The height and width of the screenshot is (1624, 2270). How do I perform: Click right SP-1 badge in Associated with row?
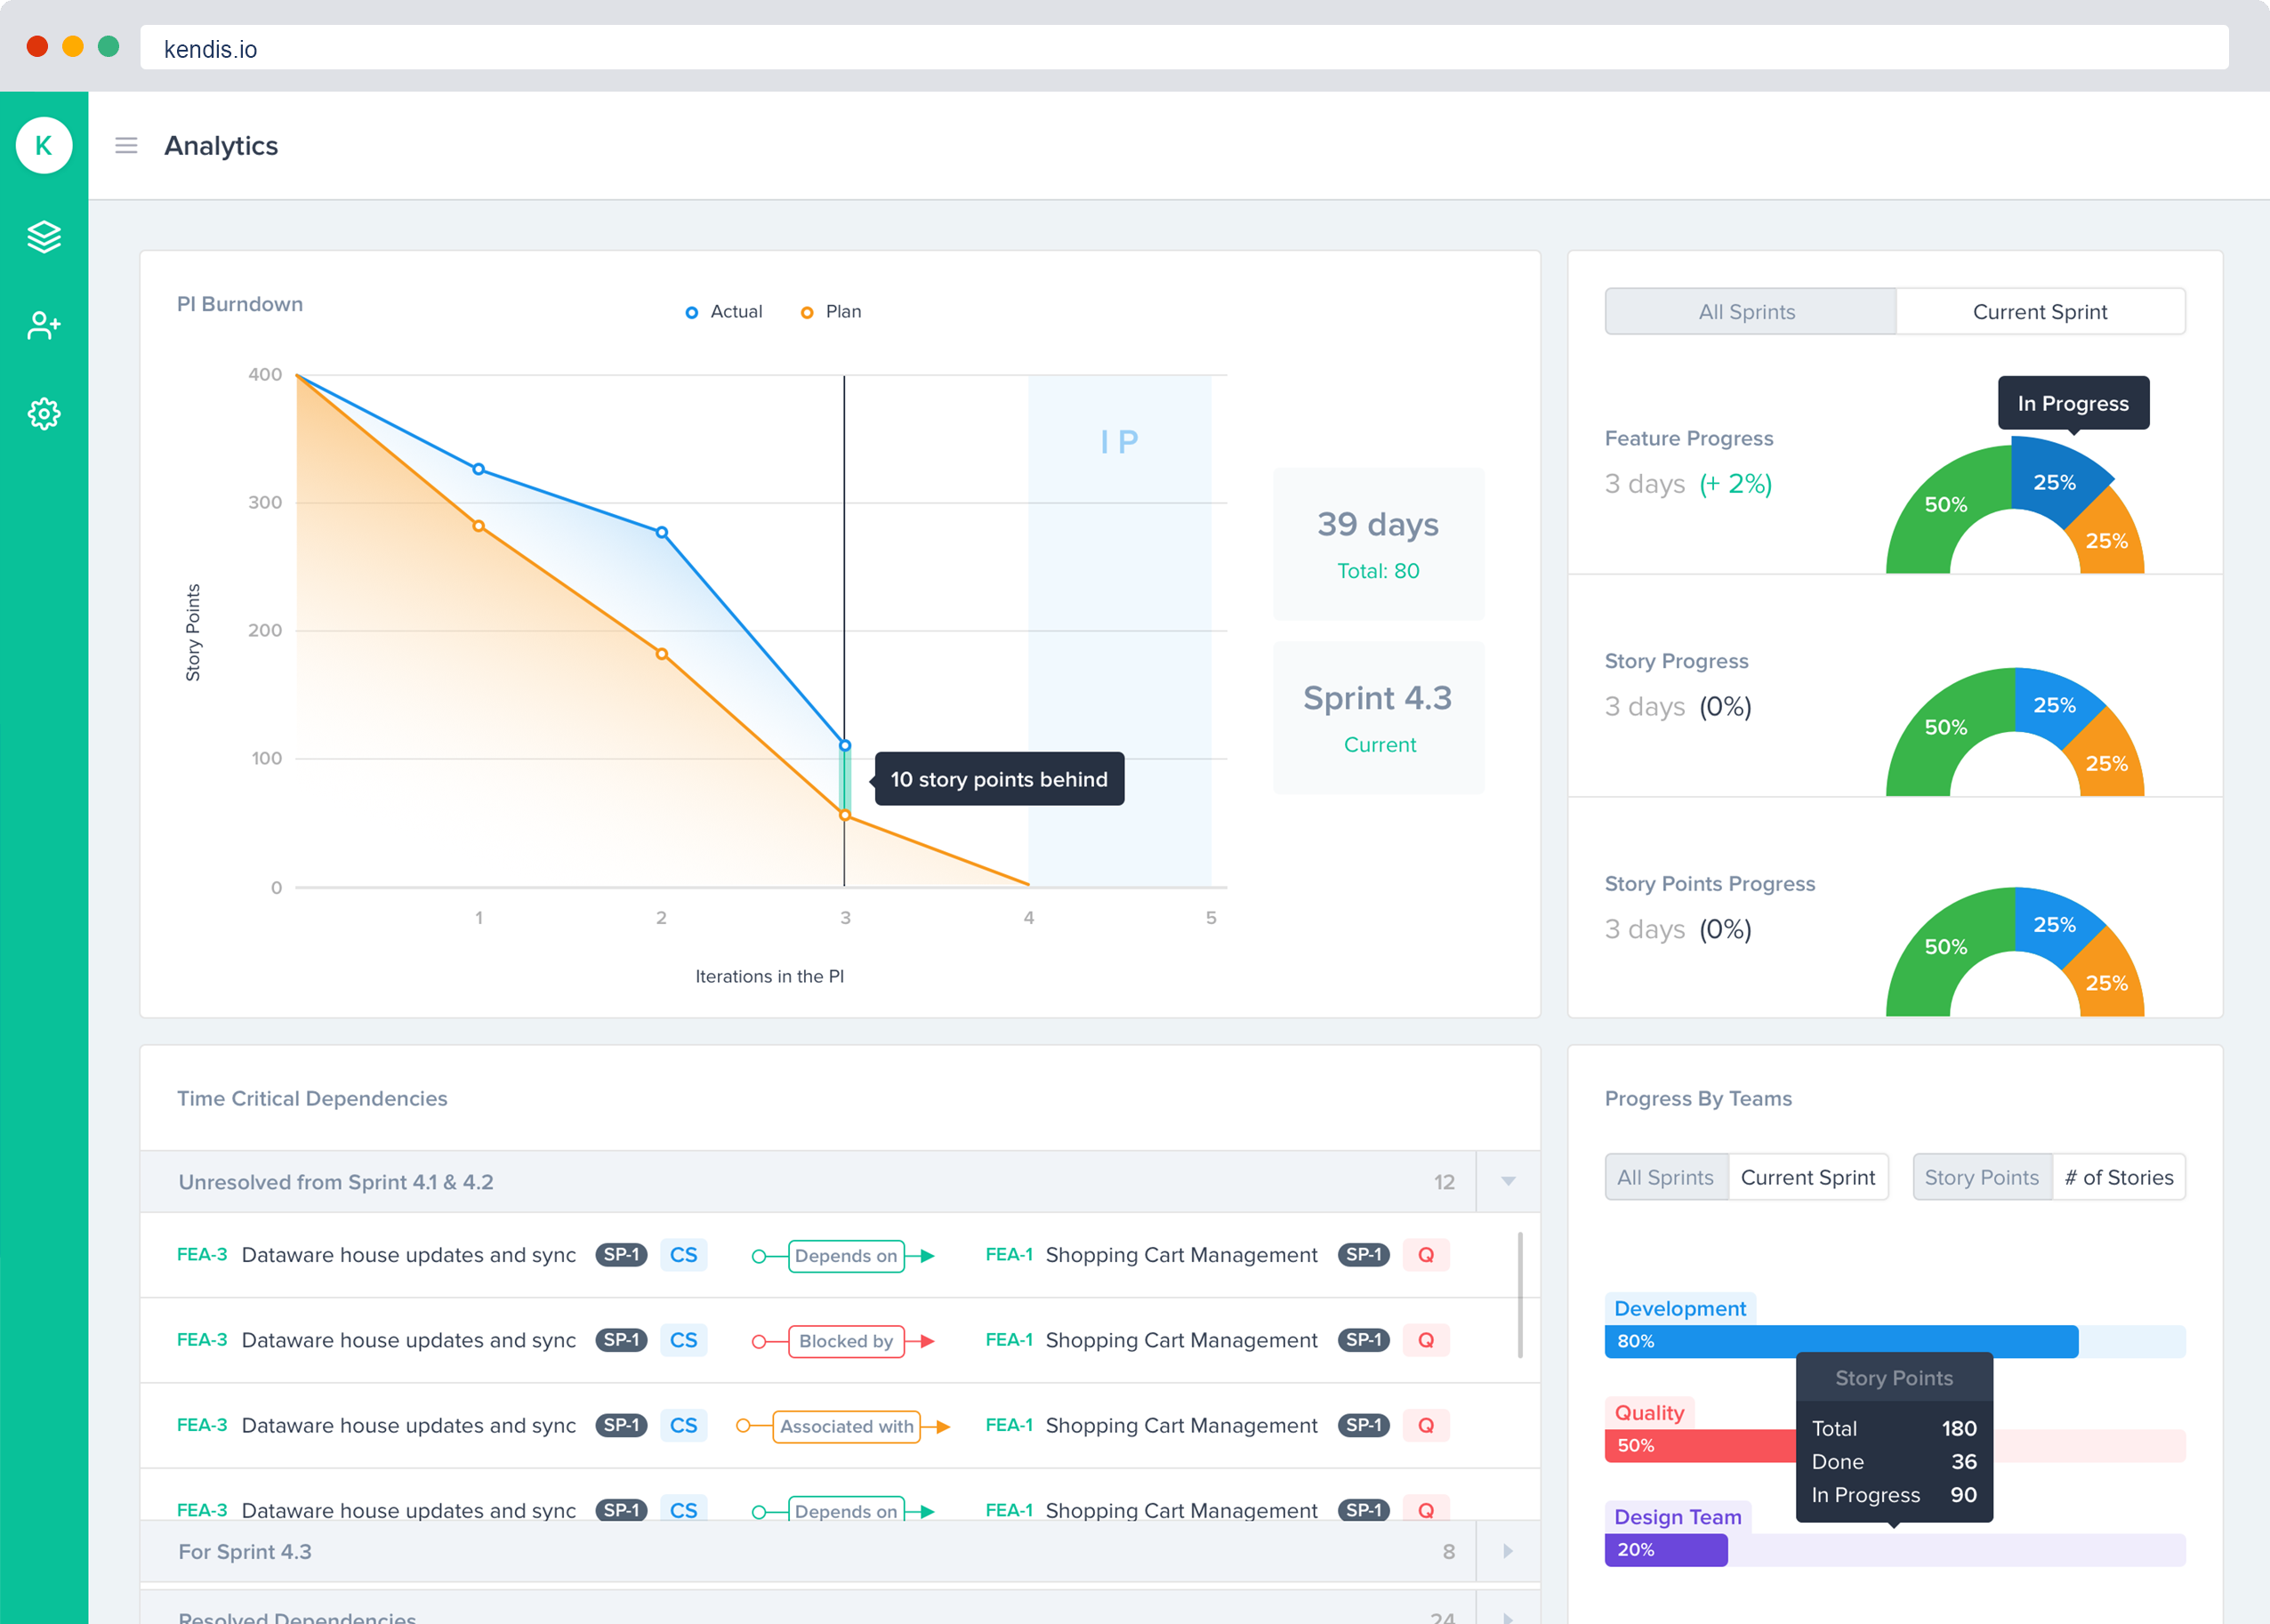pyautogui.click(x=1364, y=1425)
